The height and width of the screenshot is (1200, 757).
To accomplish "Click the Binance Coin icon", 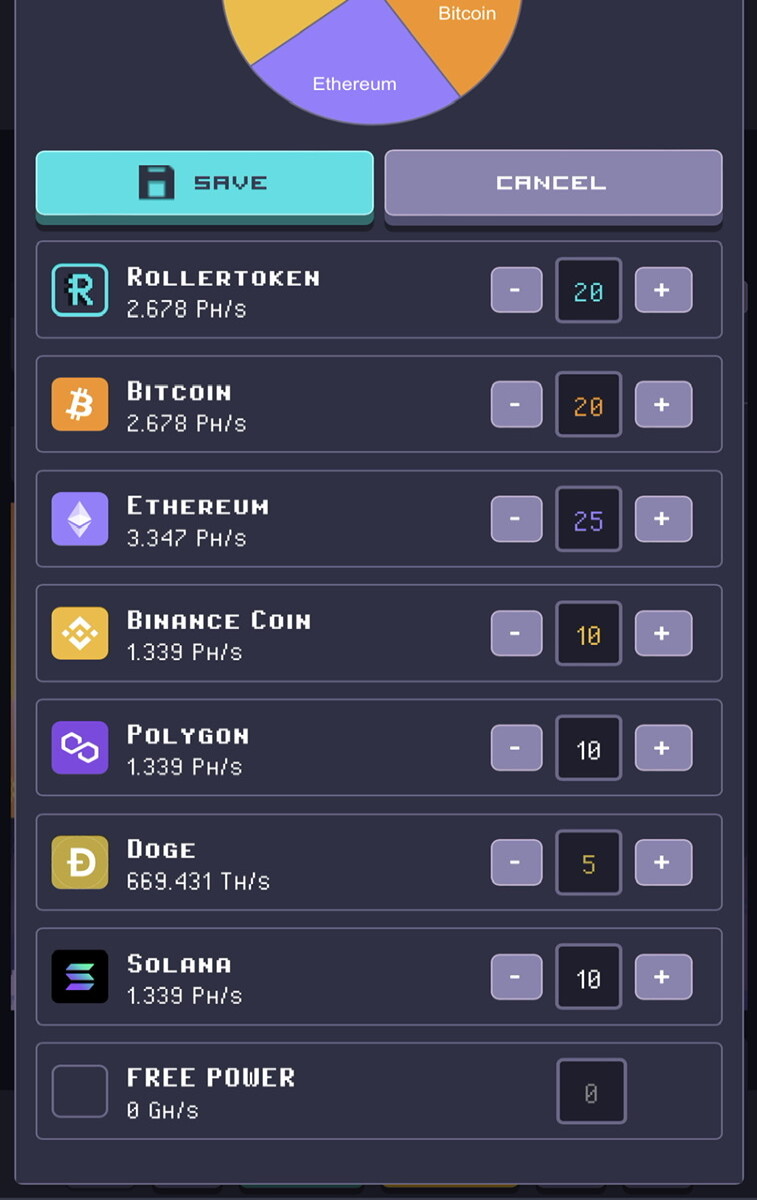I will click(80, 633).
